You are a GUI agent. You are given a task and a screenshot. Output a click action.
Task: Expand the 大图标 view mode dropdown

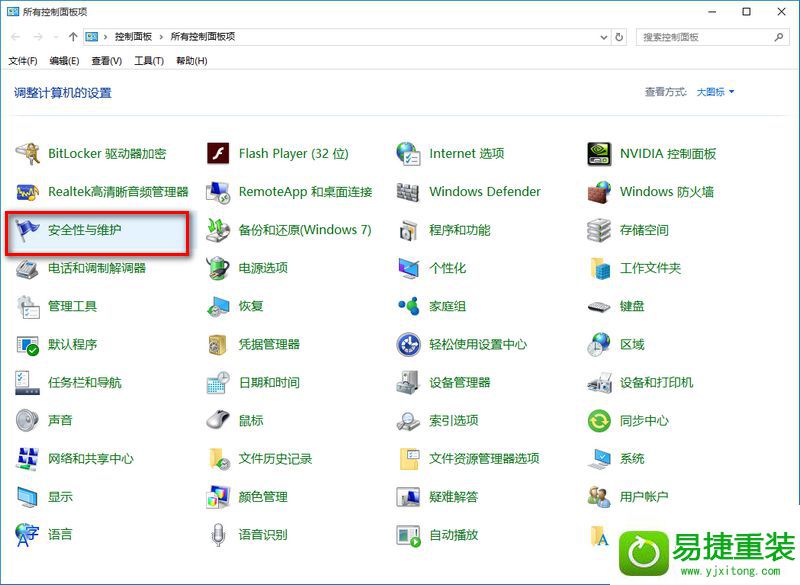tap(715, 92)
